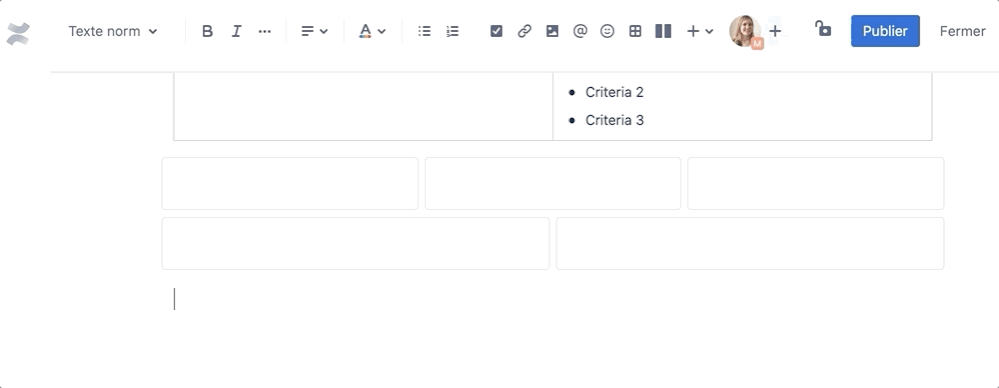999x388 pixels.
Task: Click the Criteria 2 bullet text
Action: click(x=614, y=92)
